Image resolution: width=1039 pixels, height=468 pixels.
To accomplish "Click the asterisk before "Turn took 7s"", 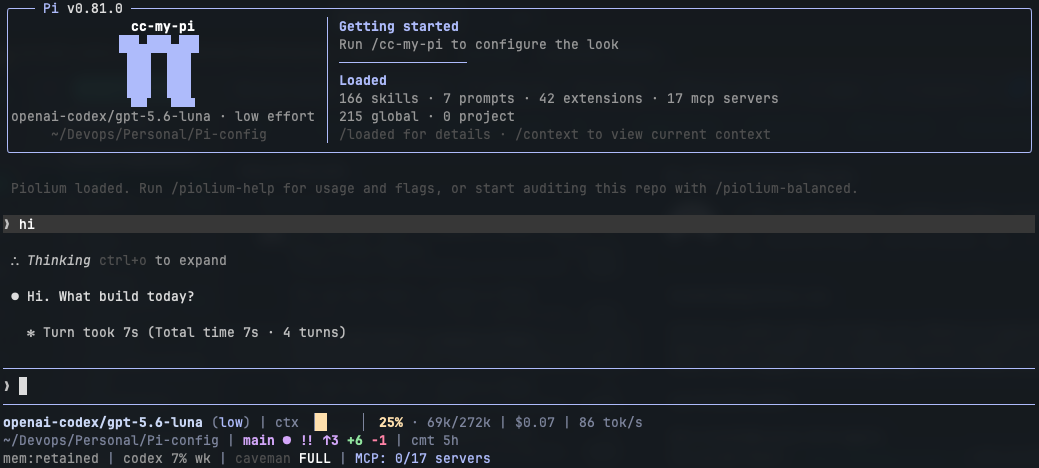I will click(x=30, y=333).
